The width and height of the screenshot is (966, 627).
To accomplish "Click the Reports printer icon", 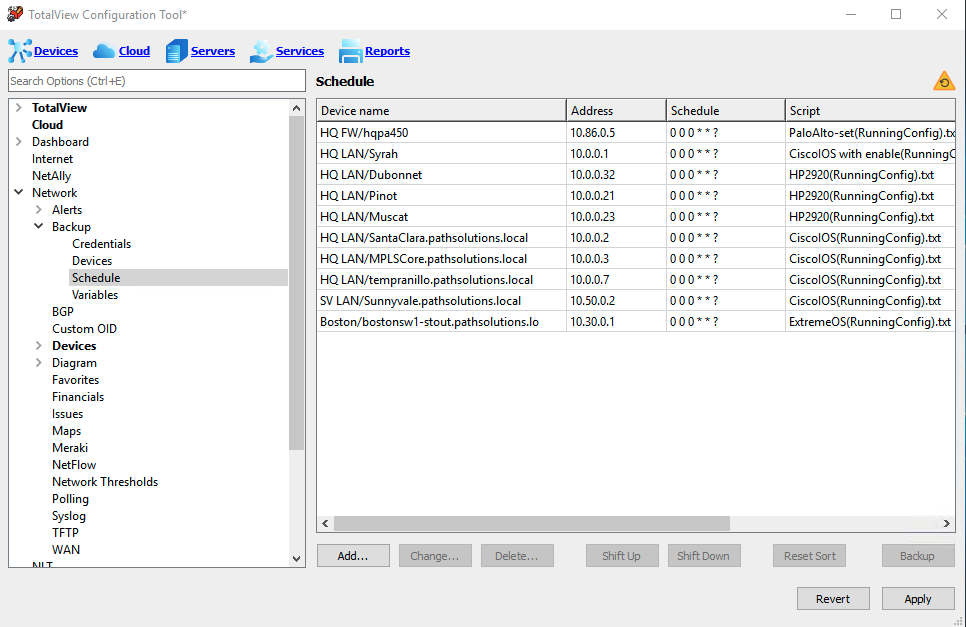I will click(x=350, y=51).
